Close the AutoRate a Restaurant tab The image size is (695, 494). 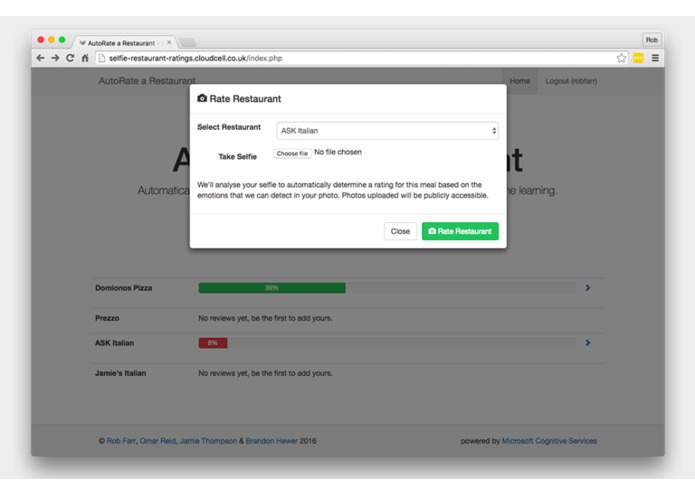pyautogui.click(x=169, y=43)
